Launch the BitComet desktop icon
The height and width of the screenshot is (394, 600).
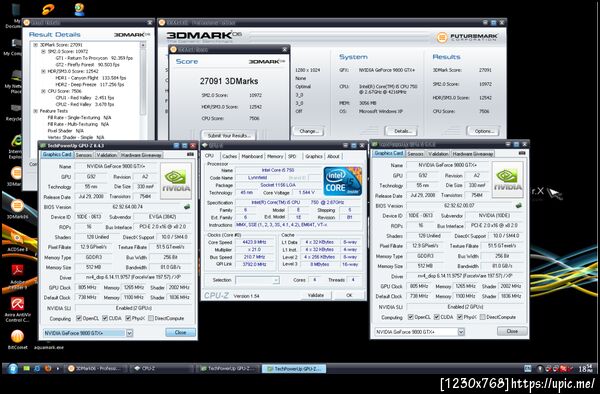click(x=17, y=340)
